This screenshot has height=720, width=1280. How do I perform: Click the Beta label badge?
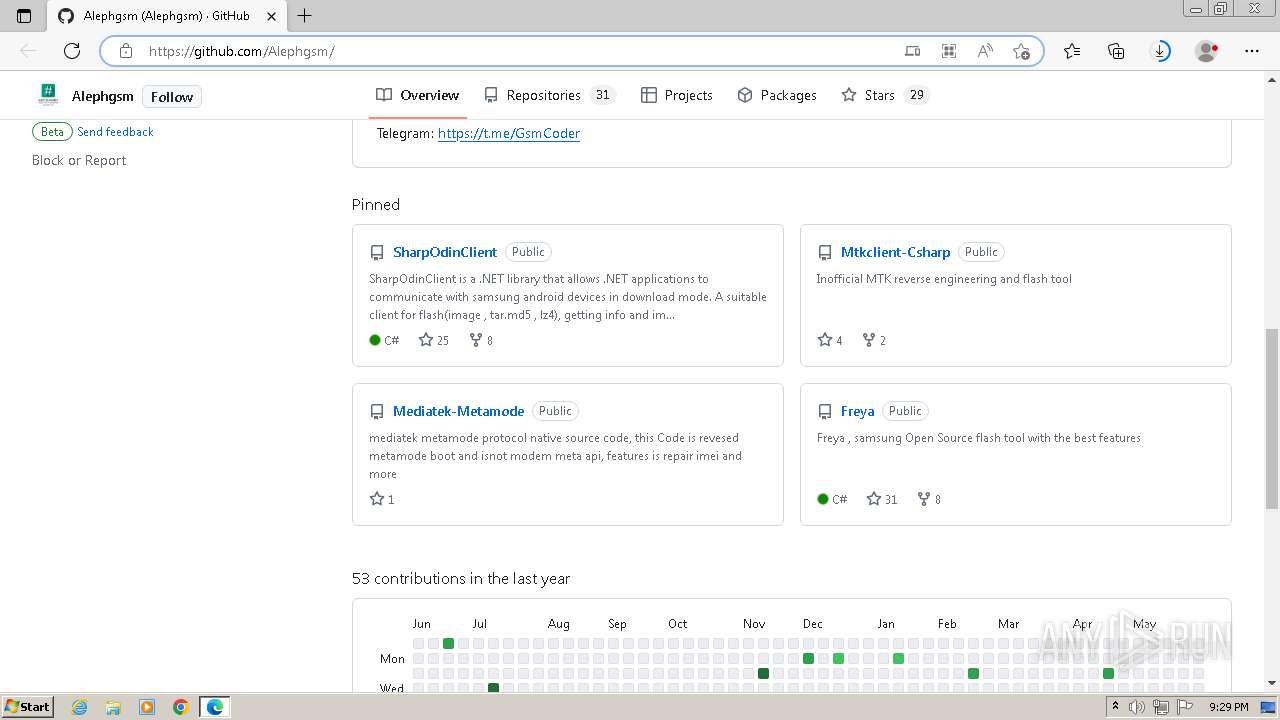click(52, 132)
